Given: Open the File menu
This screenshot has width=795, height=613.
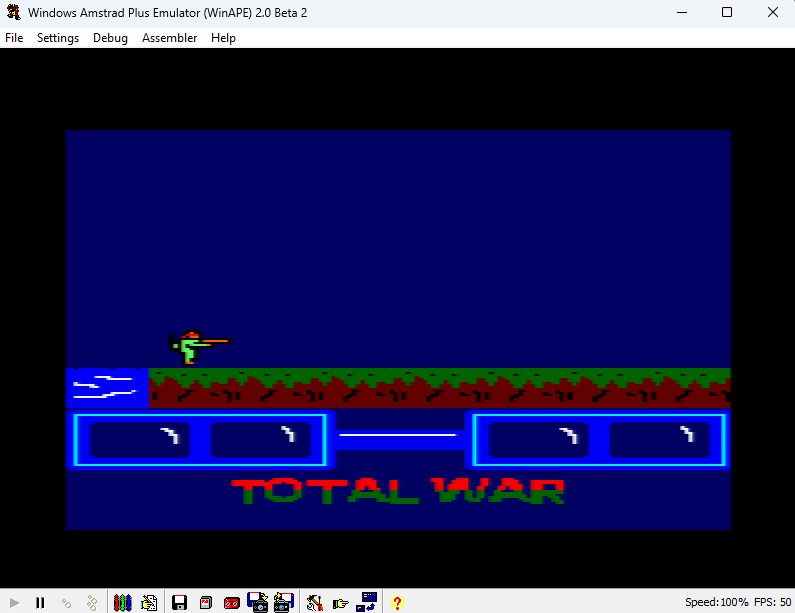Looking at the screenshot, I should (14, 38).
